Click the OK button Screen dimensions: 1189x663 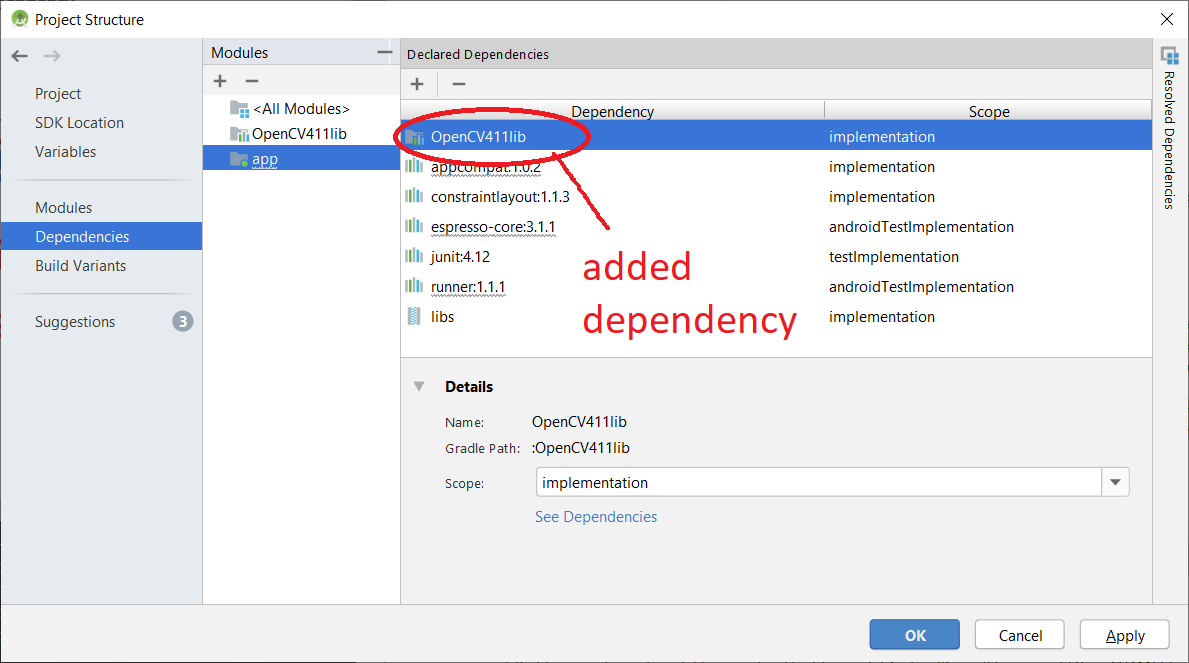[914, 635]
